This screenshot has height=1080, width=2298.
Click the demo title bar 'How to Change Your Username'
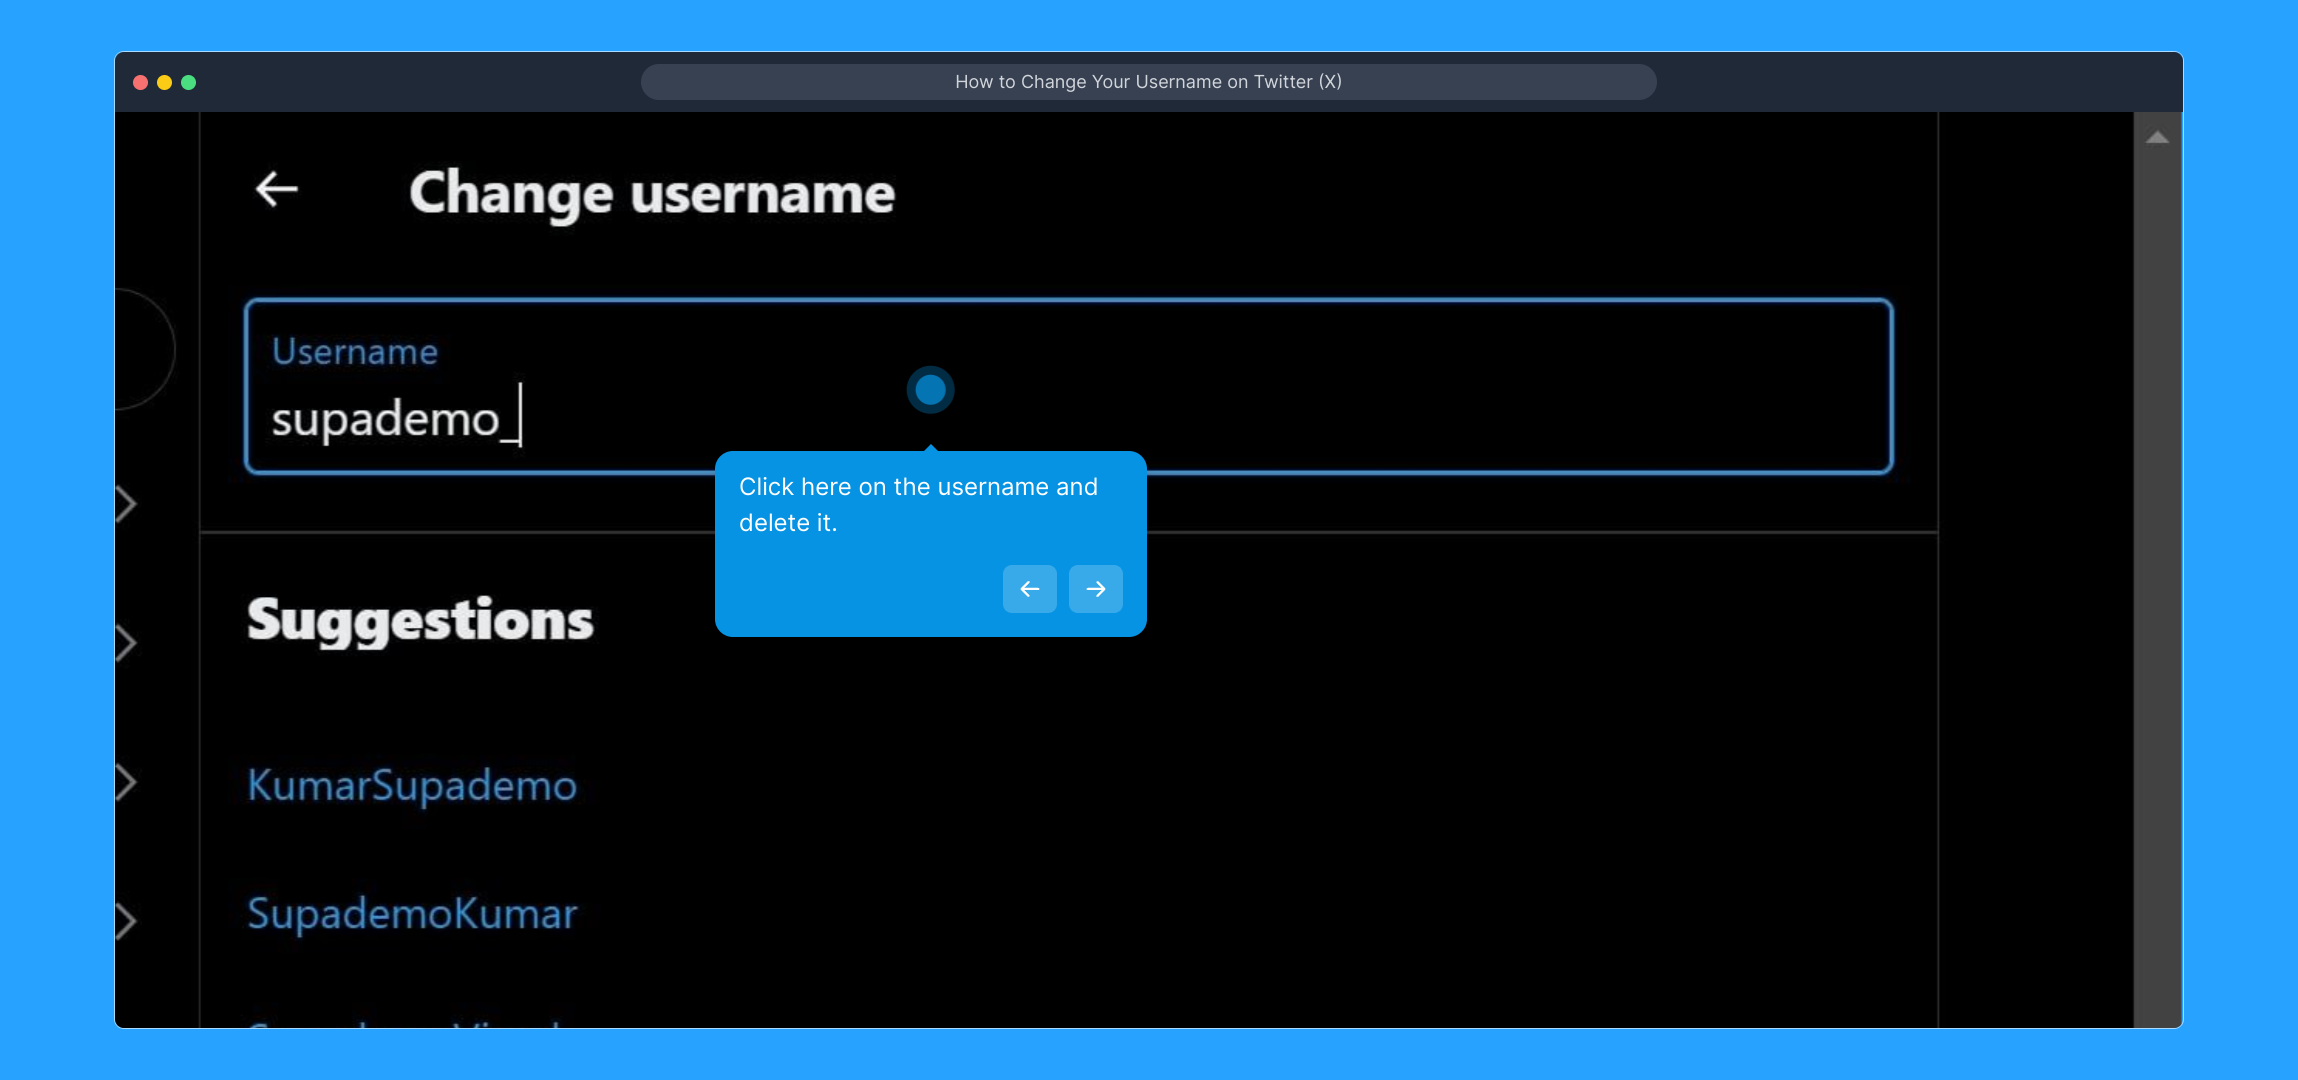(x=1148, y=82)
